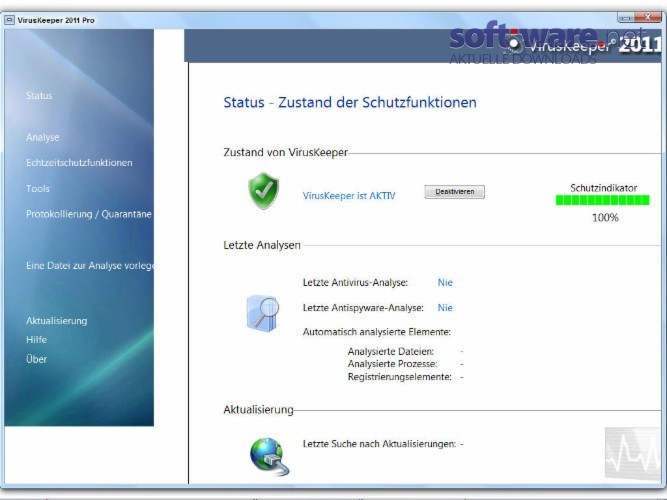Click Nie next to Letzte Antispyware-Analyse
Image resolution: width=667 pixels, height=500 pixels.
(x=445, y=308)
